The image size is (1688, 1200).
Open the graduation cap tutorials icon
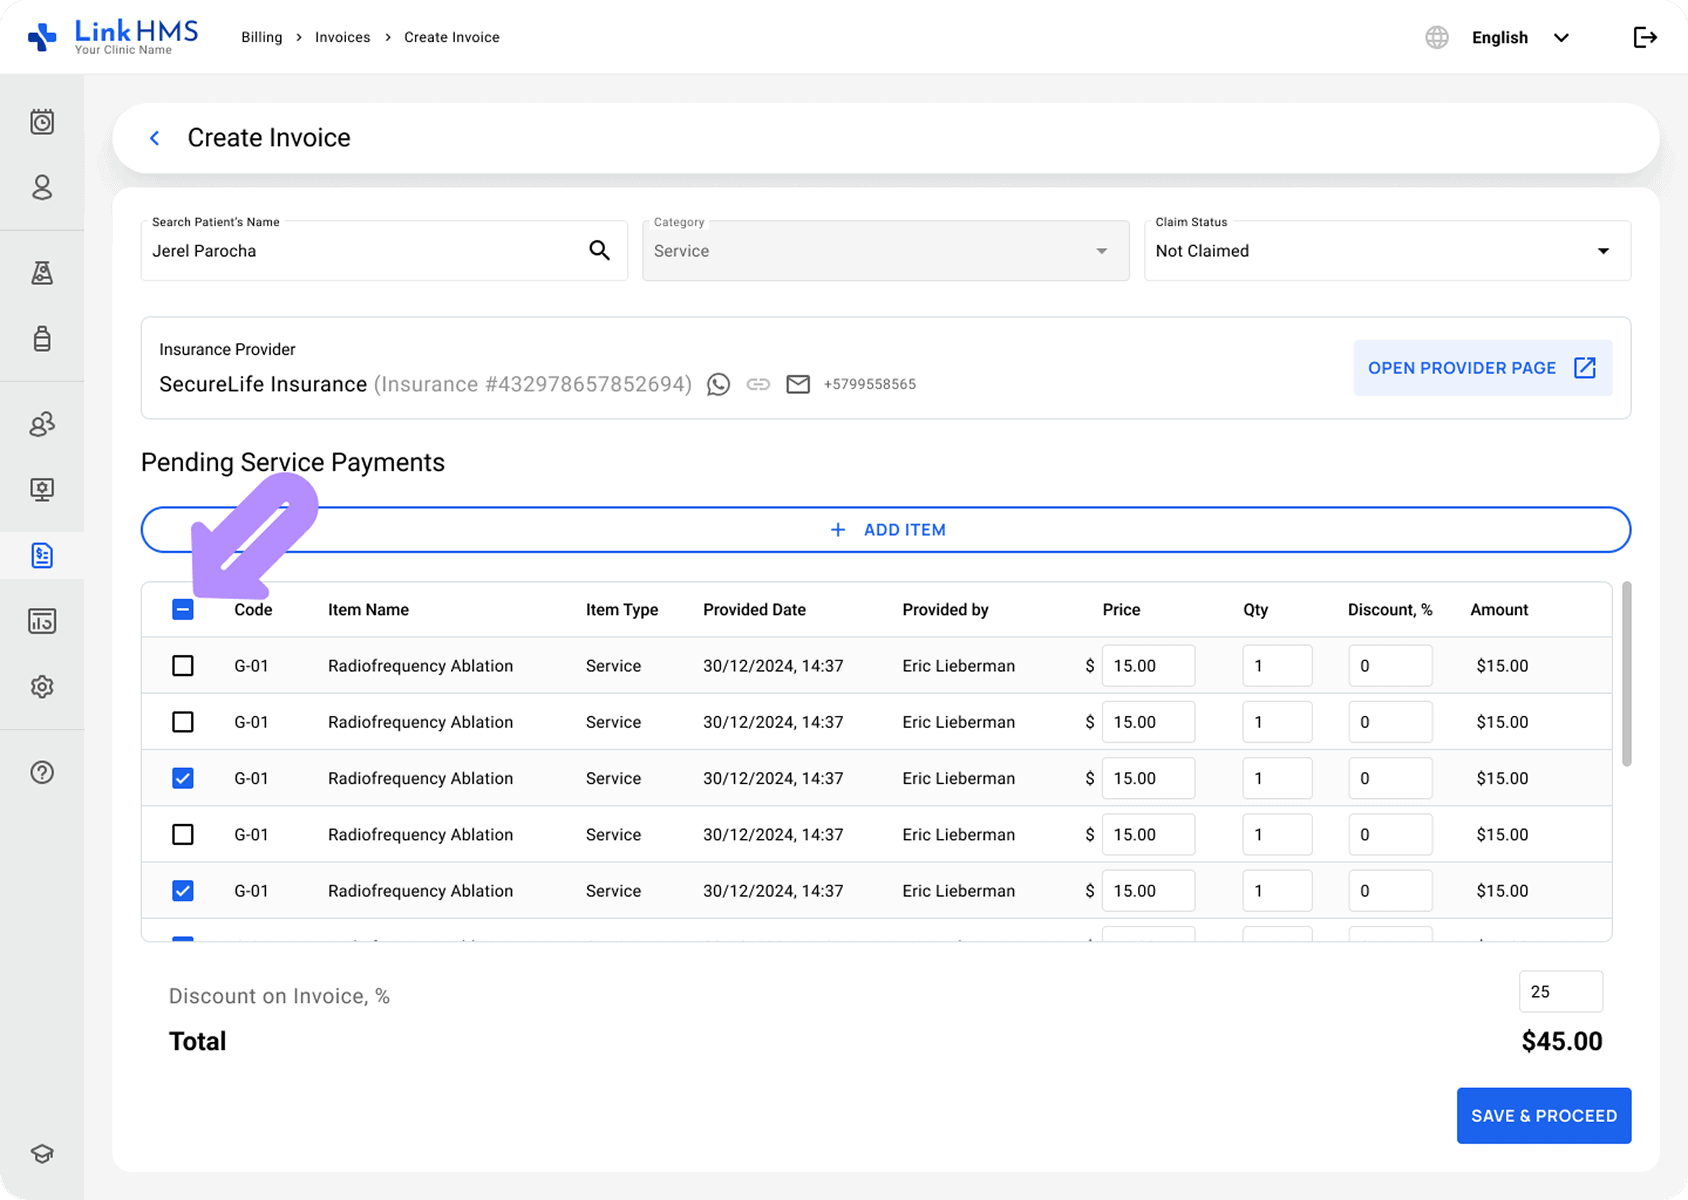(x=42, y=1154)
